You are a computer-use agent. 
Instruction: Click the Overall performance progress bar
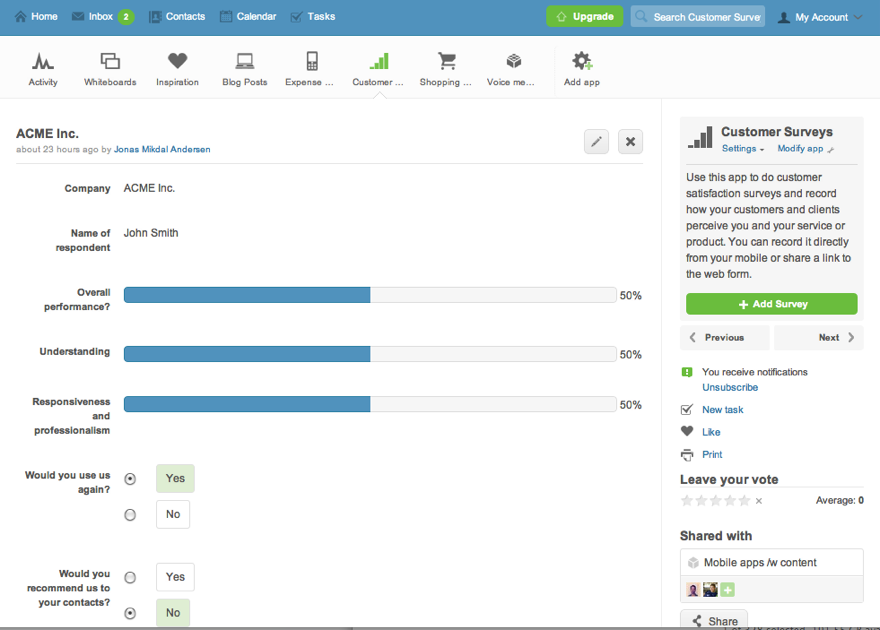369,295
